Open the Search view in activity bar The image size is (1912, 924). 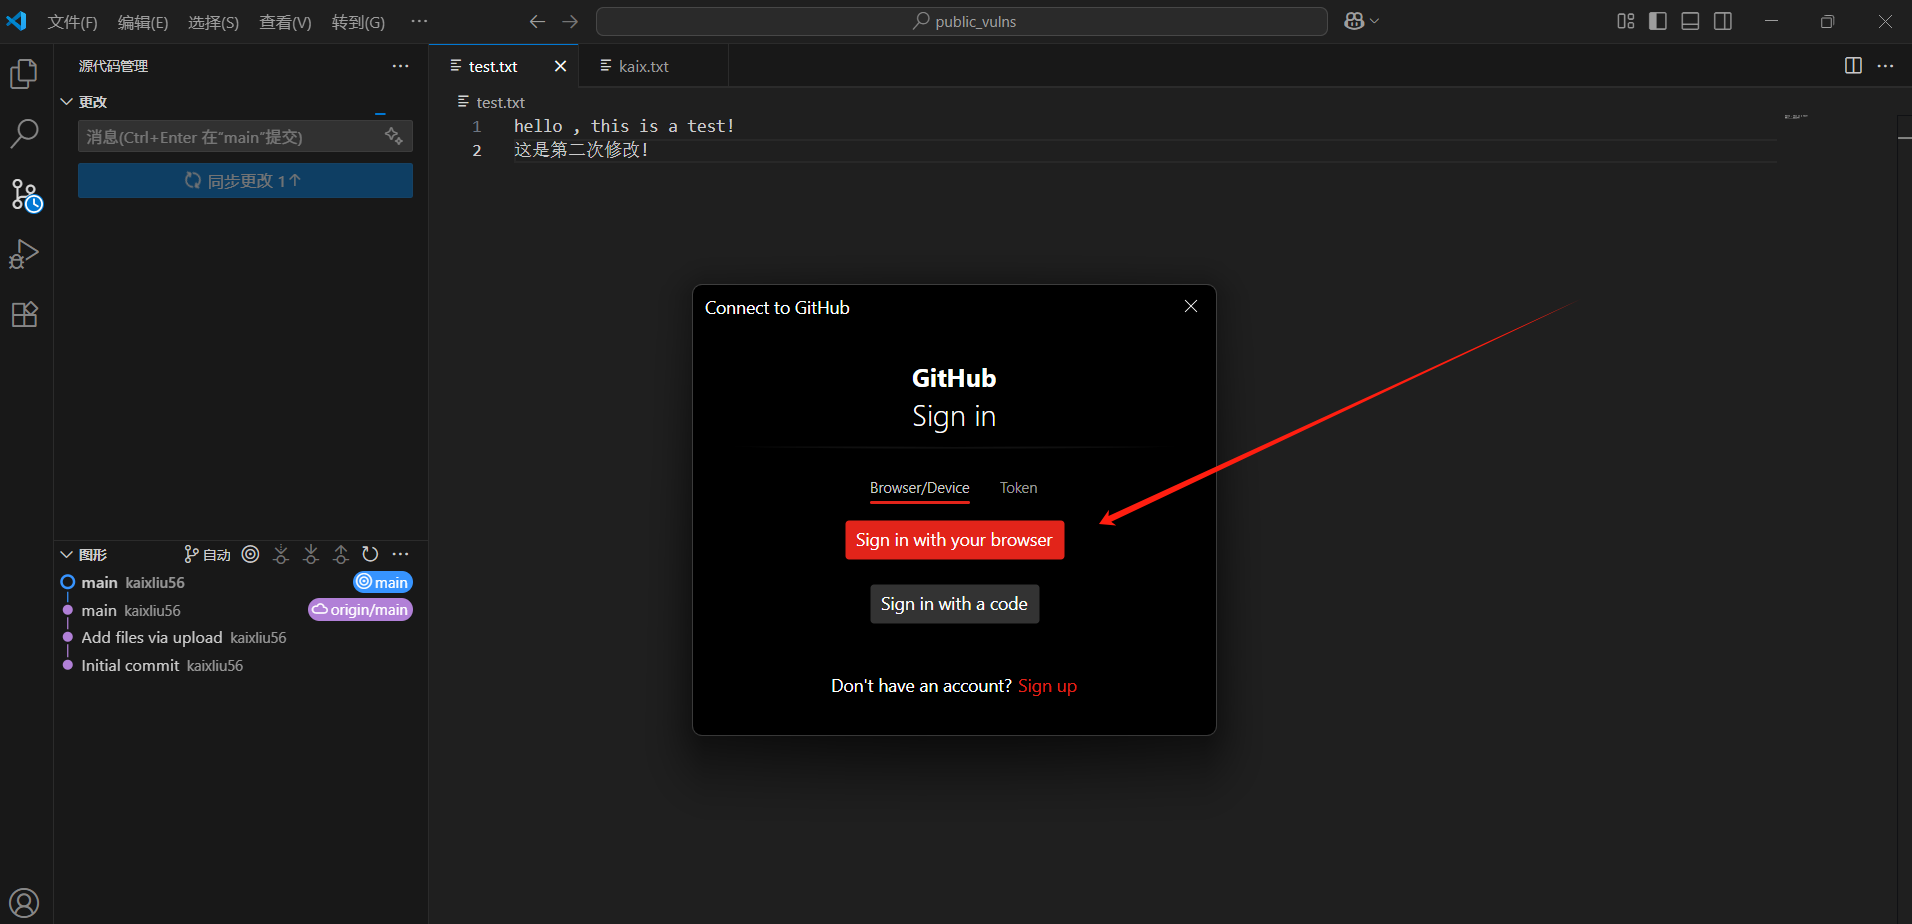pyautogui.click(x=24, y=134)
